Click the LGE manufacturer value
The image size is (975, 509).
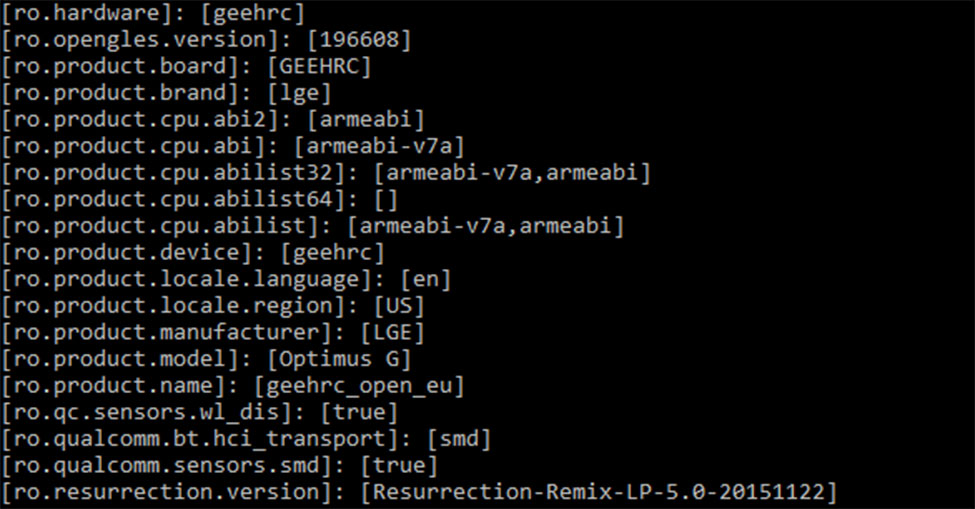pyautogui.click(x=392, y=333)
